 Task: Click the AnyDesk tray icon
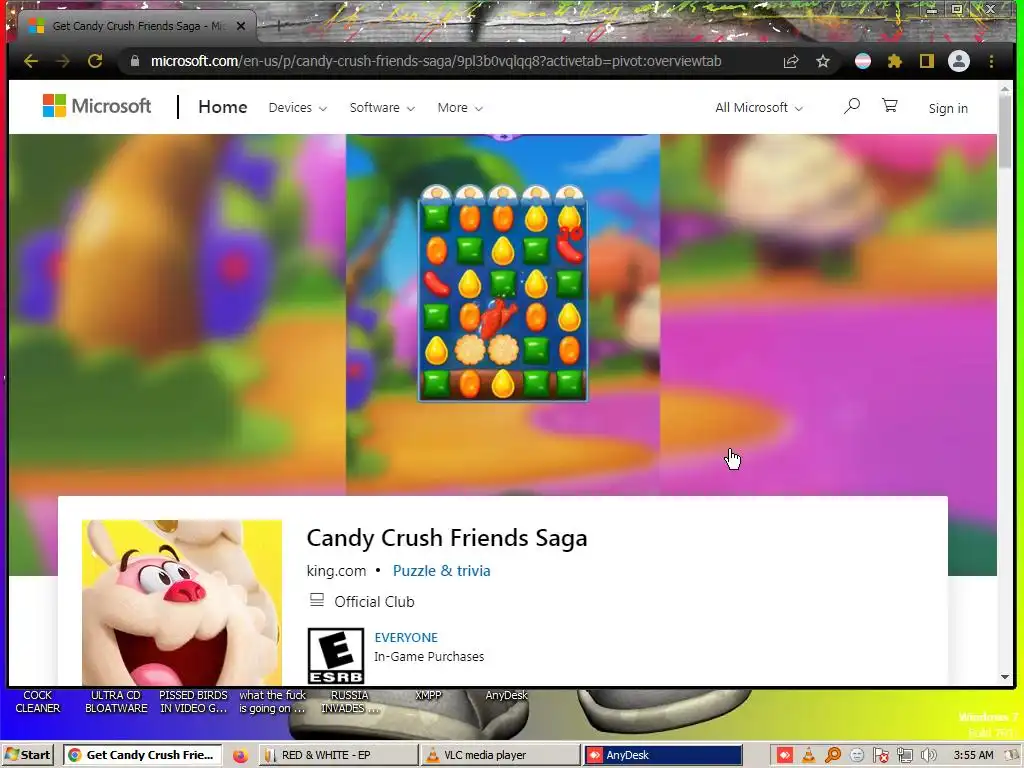[x=784, y=756]
